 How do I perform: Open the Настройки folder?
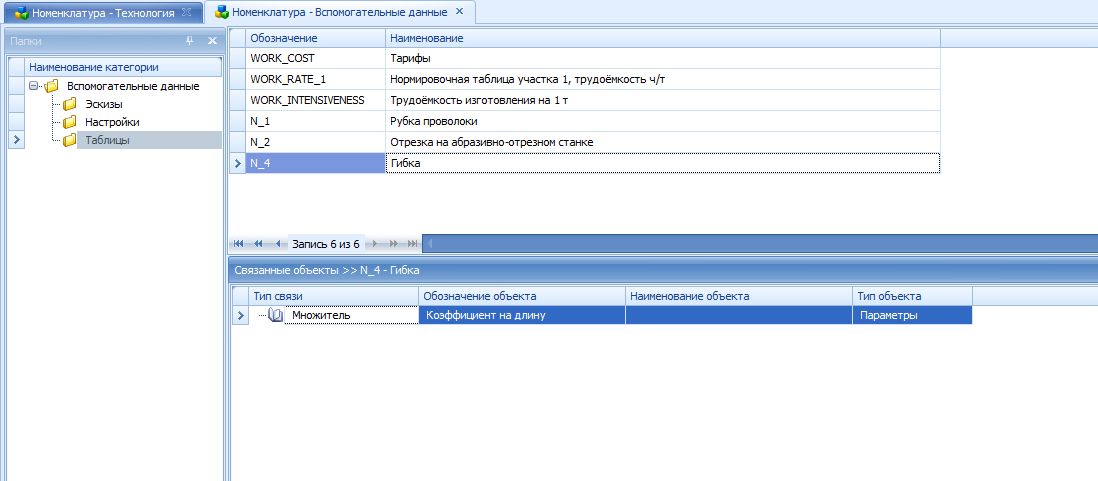click(x=112, y=122)
